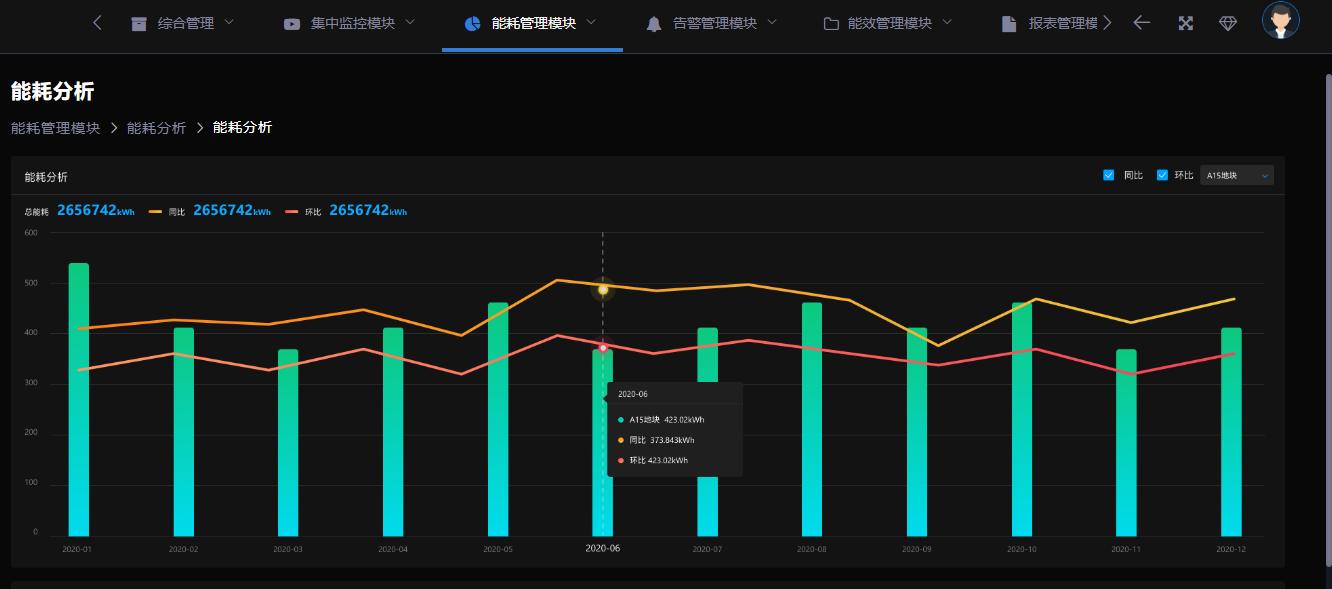This screenshot has width=1332, height=589.
Task: Click the bell icon of 告警管理模块
Action: [654, 23]
